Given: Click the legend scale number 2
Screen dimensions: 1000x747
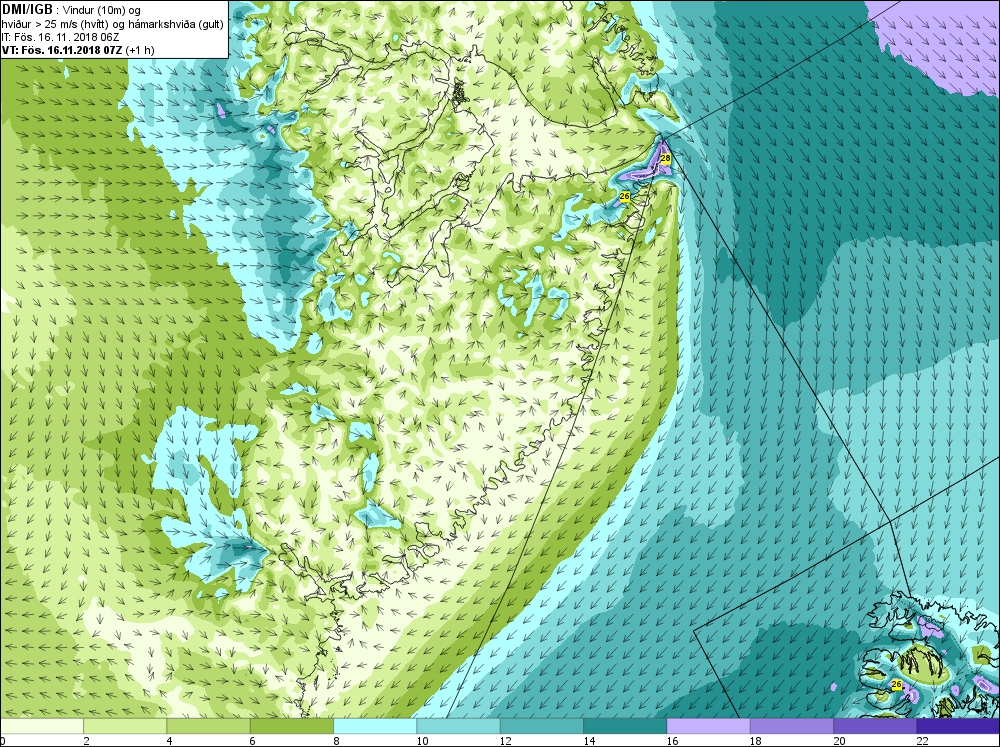Looking at the screenshot, I should click(86, 741).
